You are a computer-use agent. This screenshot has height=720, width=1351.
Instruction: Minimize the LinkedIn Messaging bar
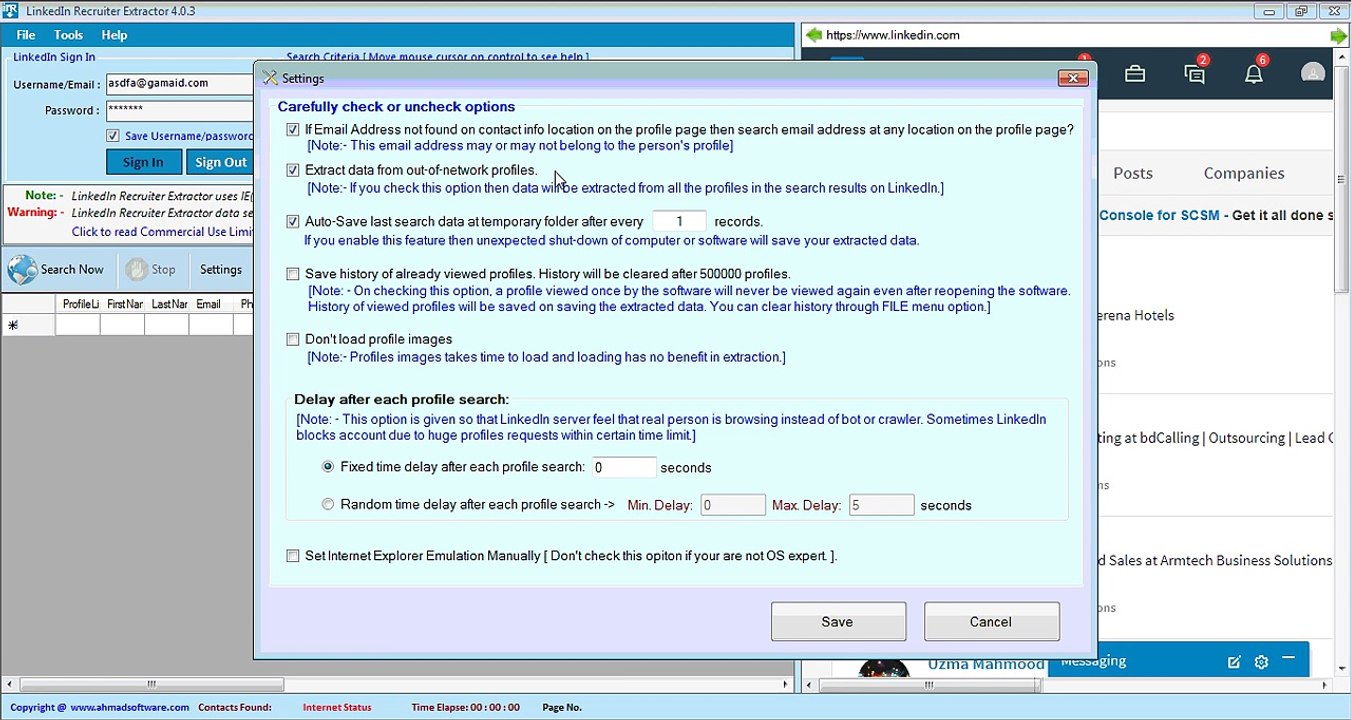(x=1288, y=658)
